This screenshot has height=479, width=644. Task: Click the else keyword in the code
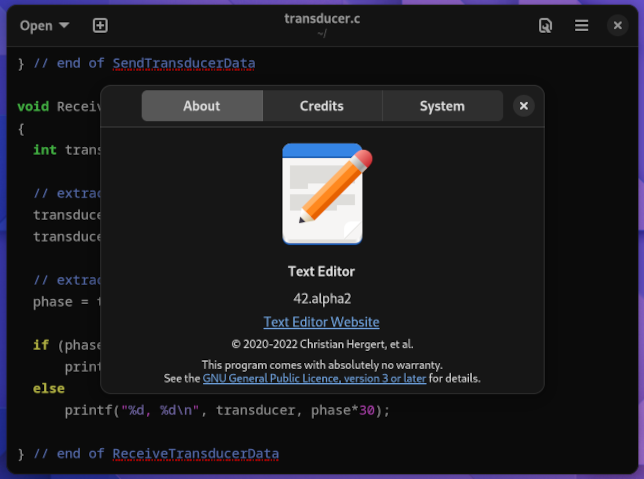point(49,389)
